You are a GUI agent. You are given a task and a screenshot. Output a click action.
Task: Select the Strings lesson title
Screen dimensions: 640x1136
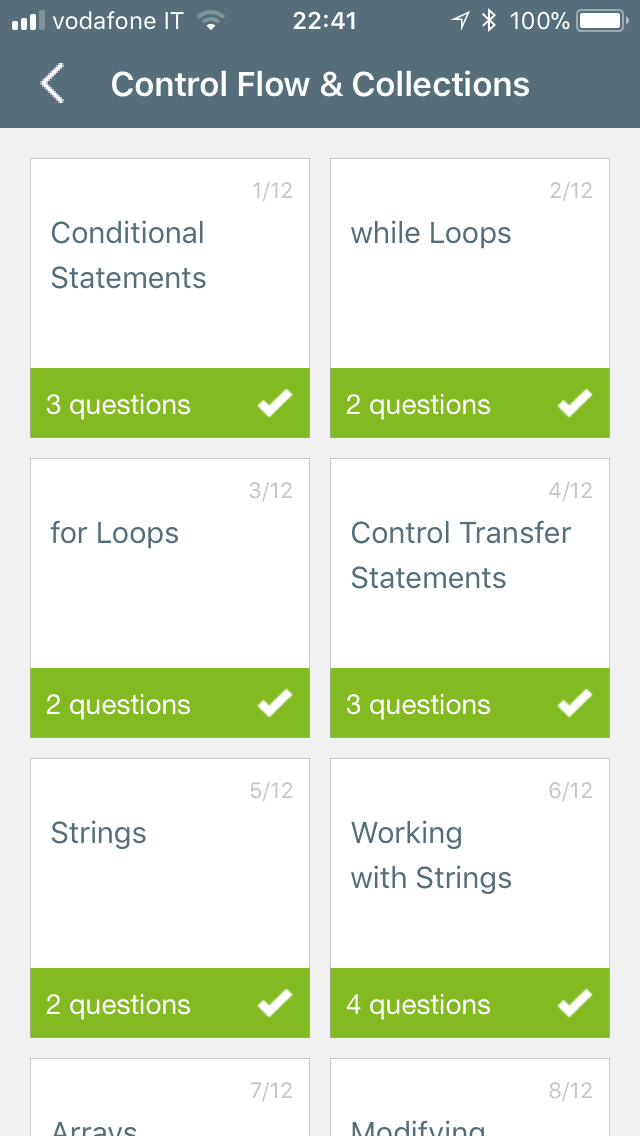tap(99, 834)
